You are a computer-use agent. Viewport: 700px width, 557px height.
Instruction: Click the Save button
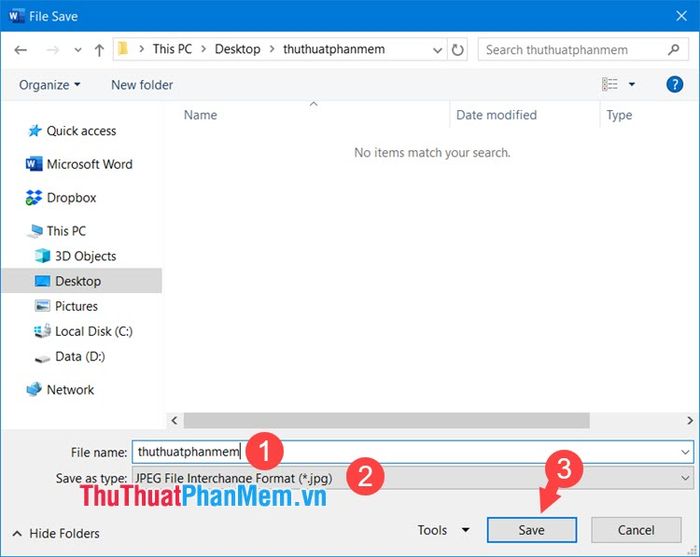click(x=531, y=530)
